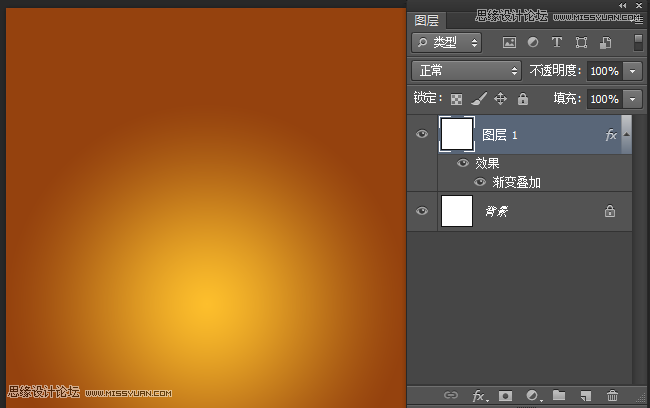Create a new layer

pyautogui.click(x=585, y=396)
